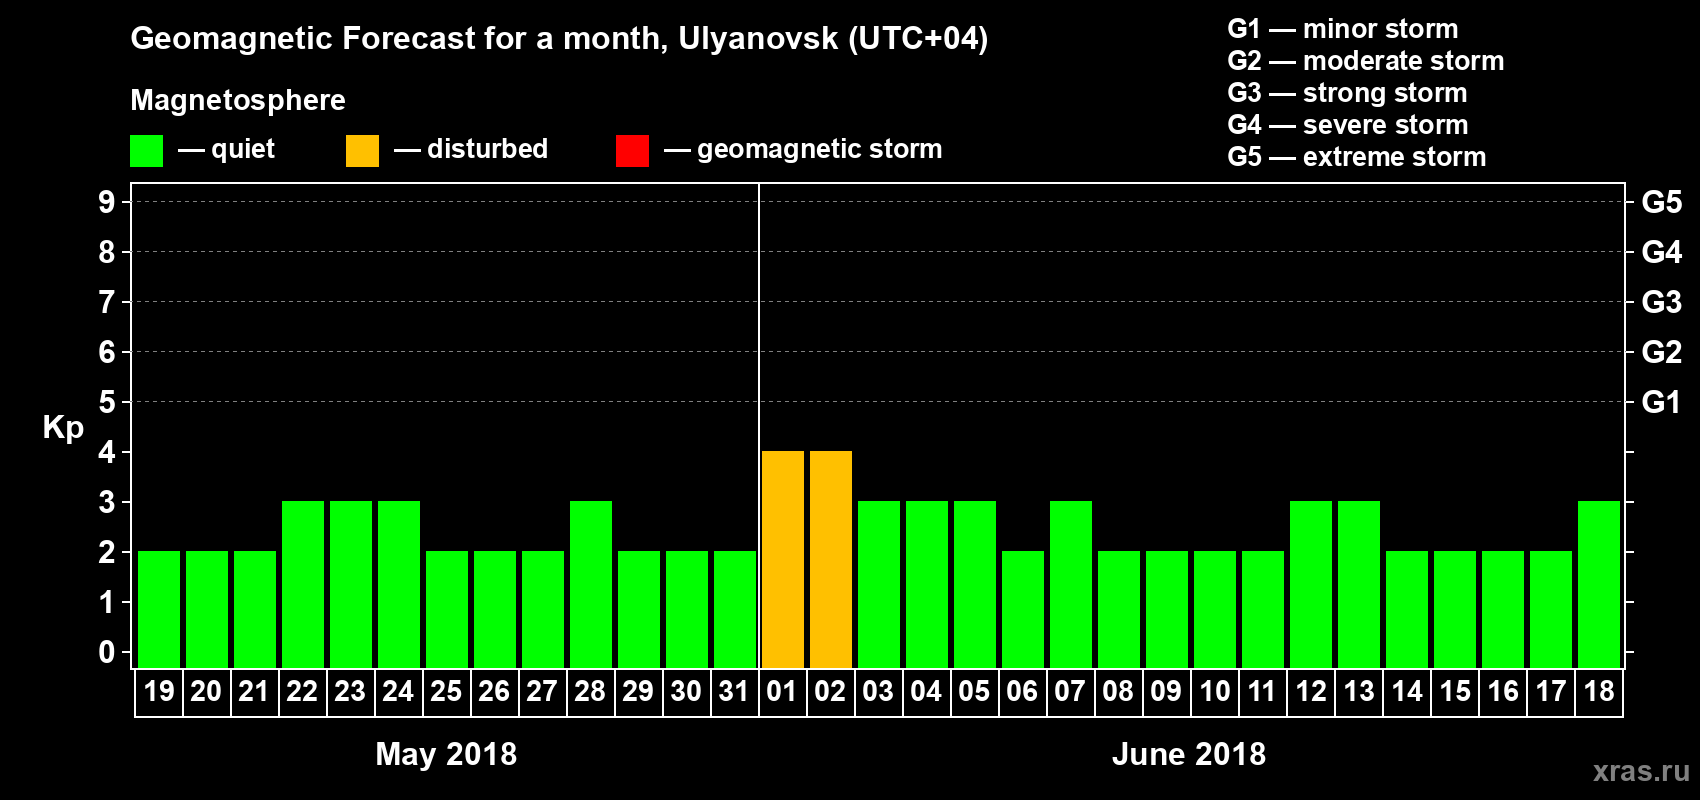Screen dimensions: 1700x800
Task: Select the green bar for June 12
Action: (x=1311, y=584)
